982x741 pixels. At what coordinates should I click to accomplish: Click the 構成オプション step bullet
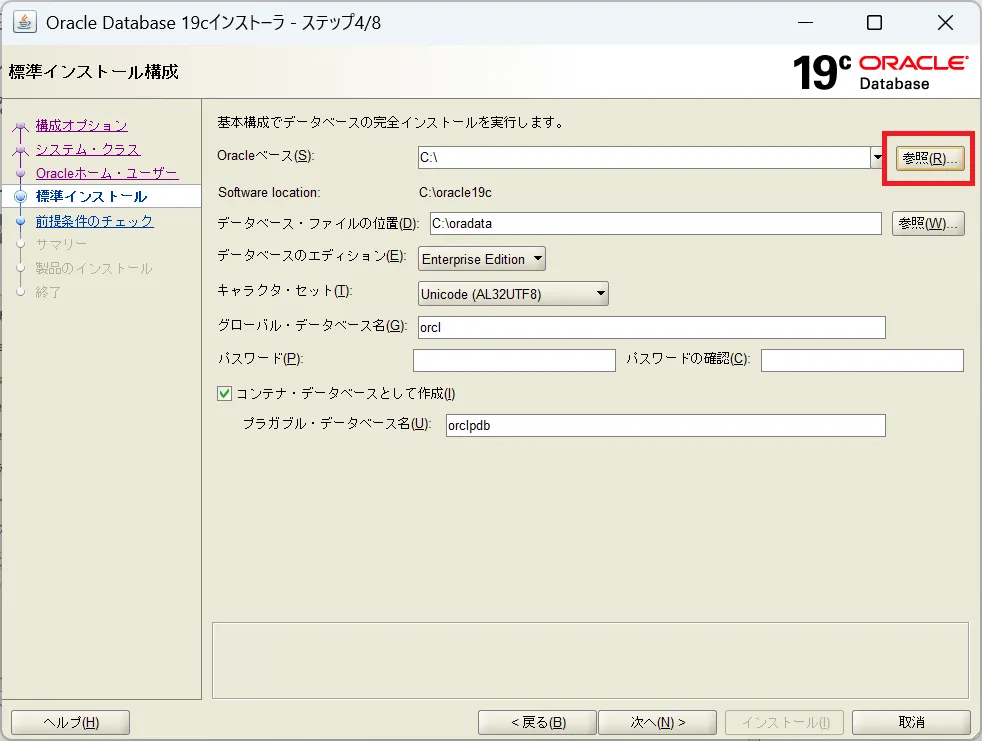(21, 127)
